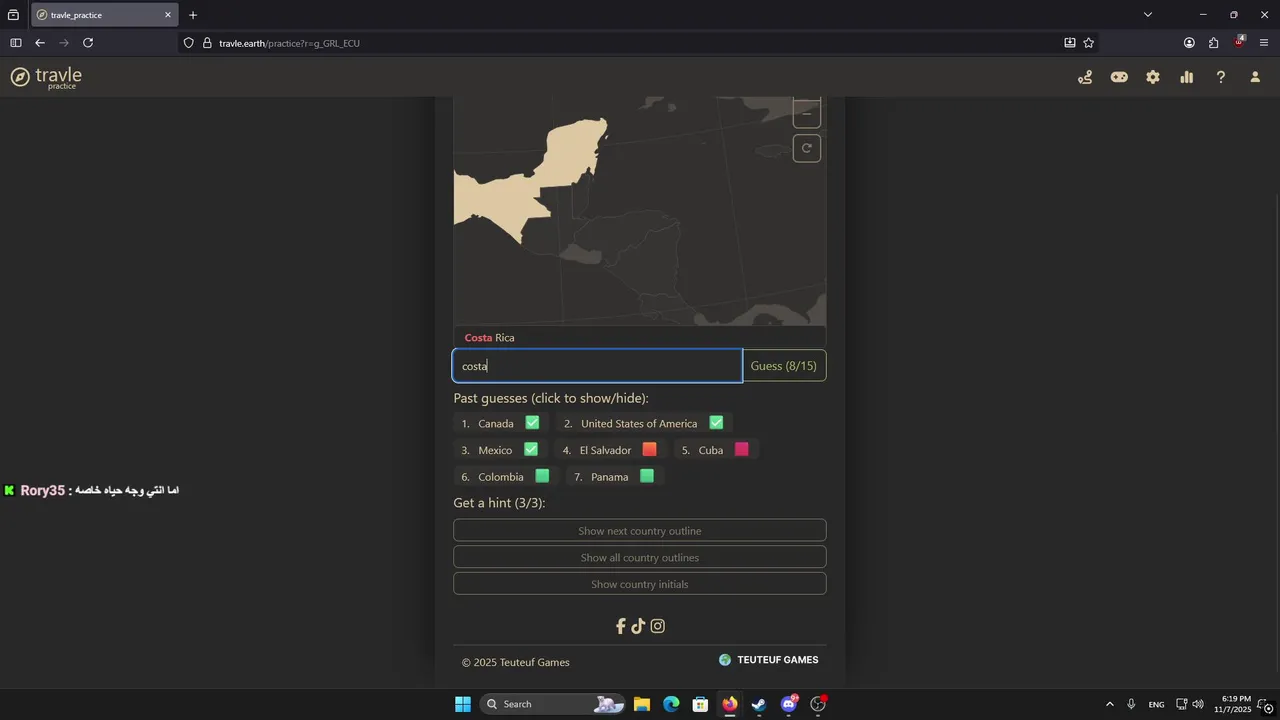Reset the map view with refresh icon
Viewport: 1280px width, 720px height.
coord(807,148)
